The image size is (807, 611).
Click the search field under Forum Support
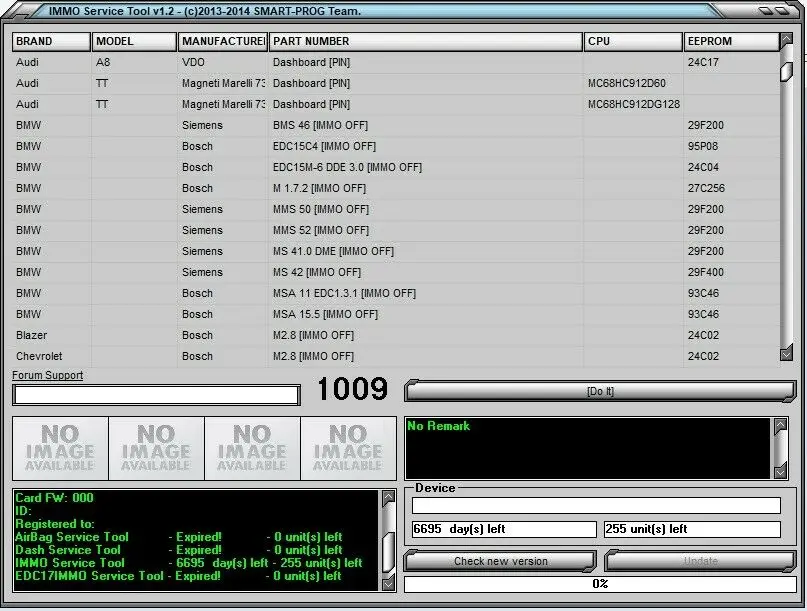click(x=156, y=395)
